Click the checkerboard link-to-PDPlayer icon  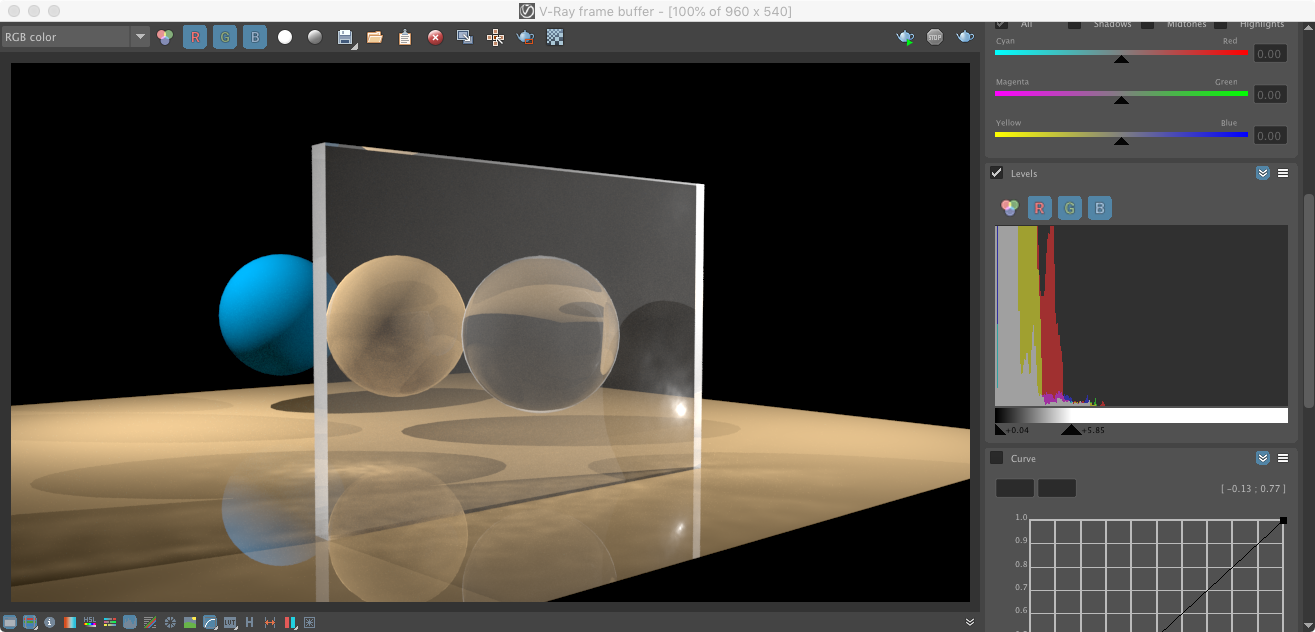pyautogui.click(x=555, y=37)
